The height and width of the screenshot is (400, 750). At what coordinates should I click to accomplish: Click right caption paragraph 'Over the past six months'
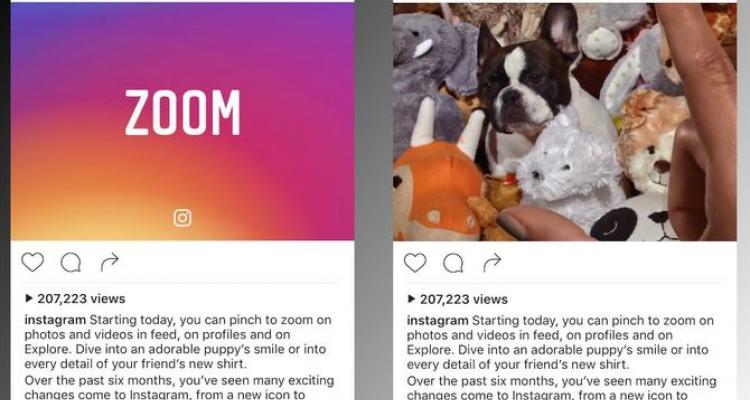point(562,388)
